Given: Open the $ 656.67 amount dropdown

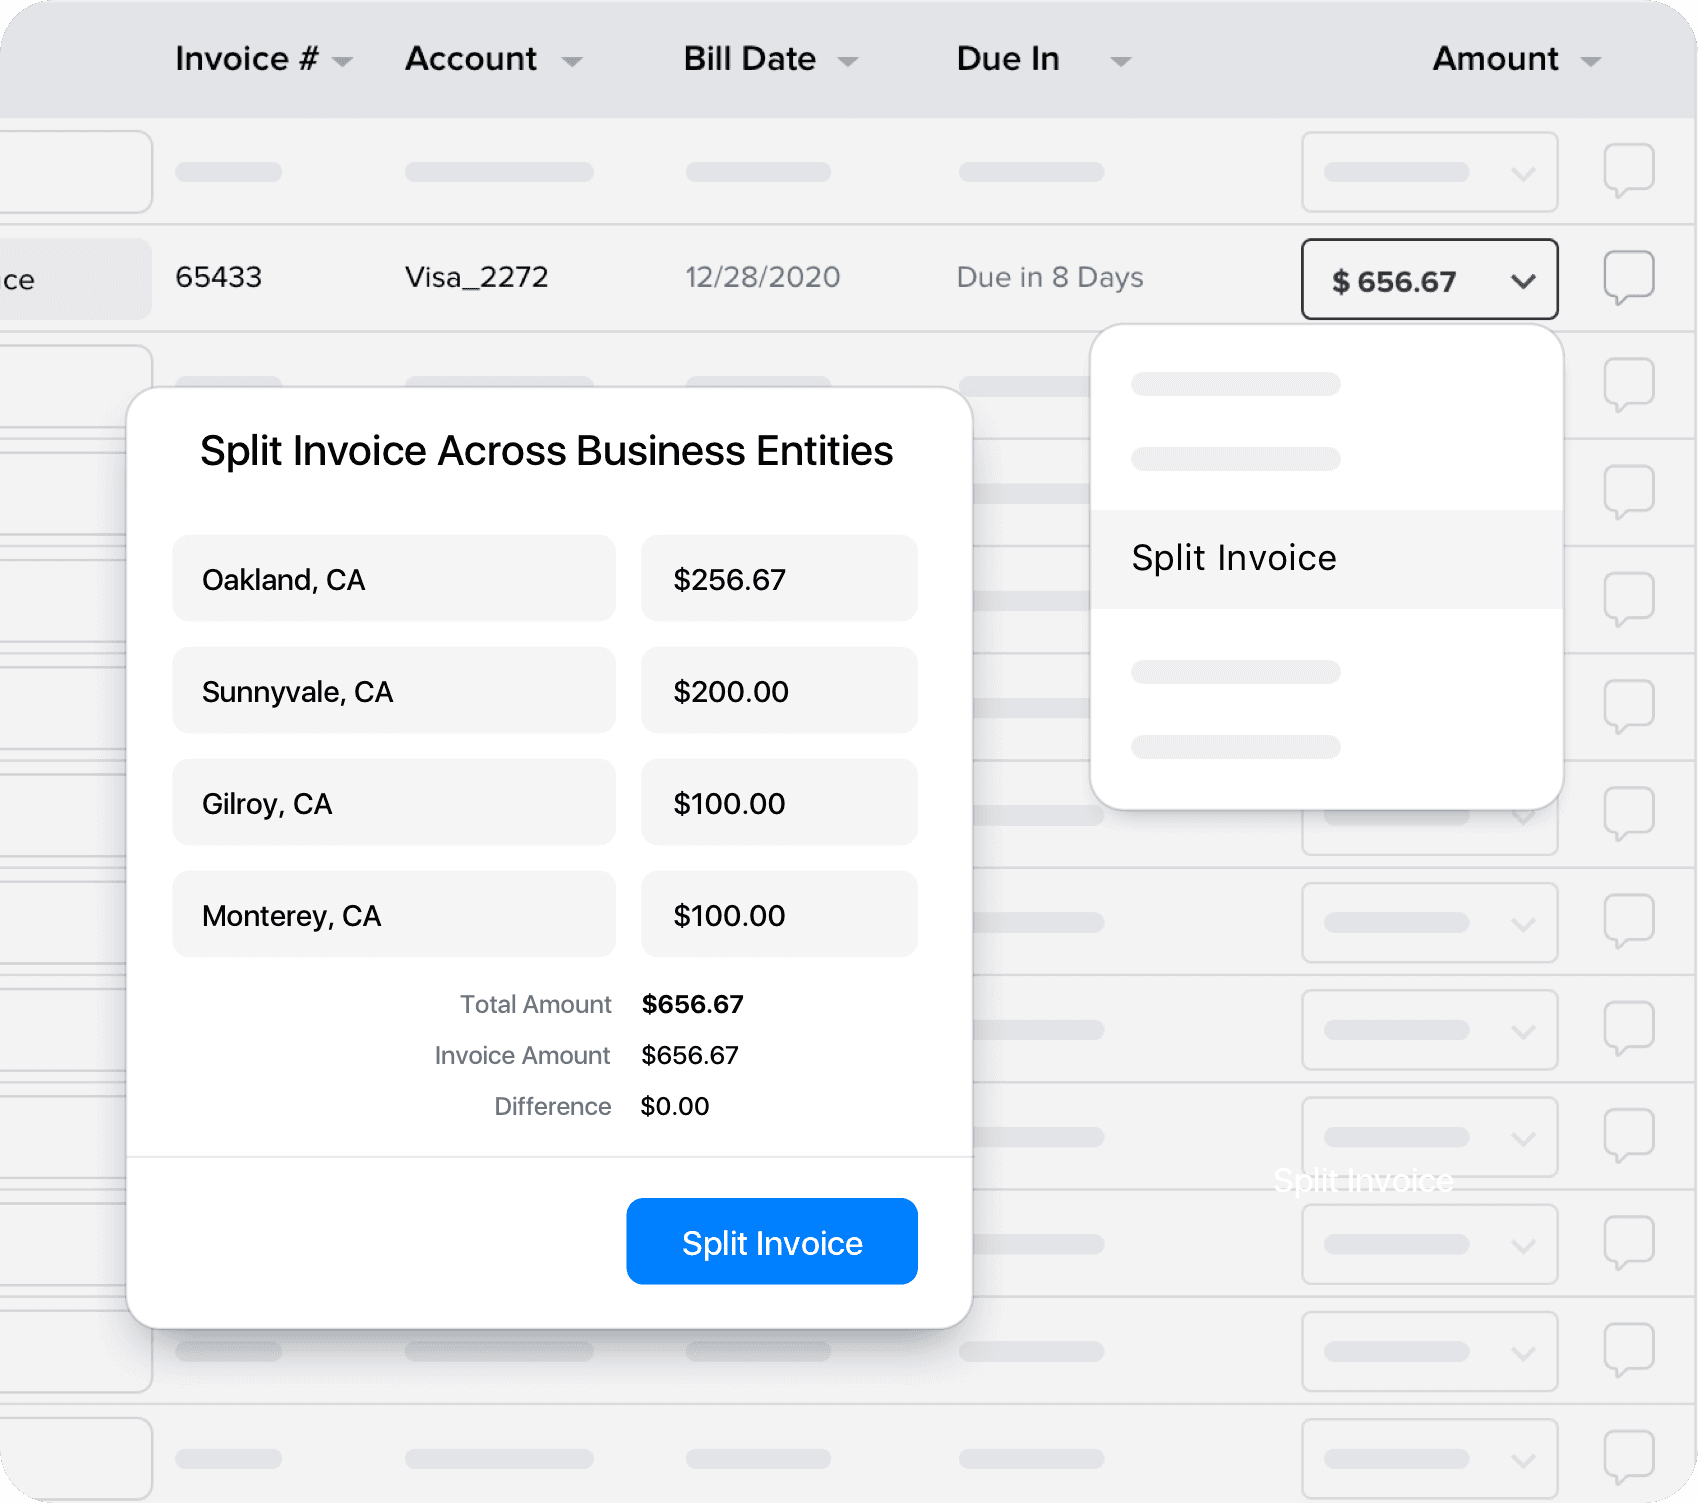Looking at the screenshot, I should [1429, 280].
